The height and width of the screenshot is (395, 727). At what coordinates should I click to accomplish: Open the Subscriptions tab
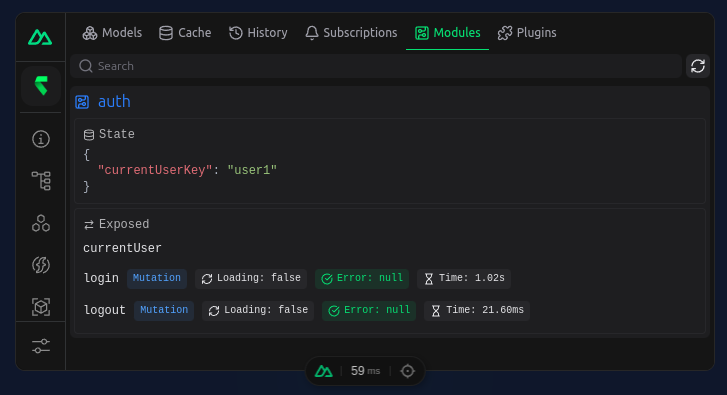pyautogui.click(x=351, y=33)
